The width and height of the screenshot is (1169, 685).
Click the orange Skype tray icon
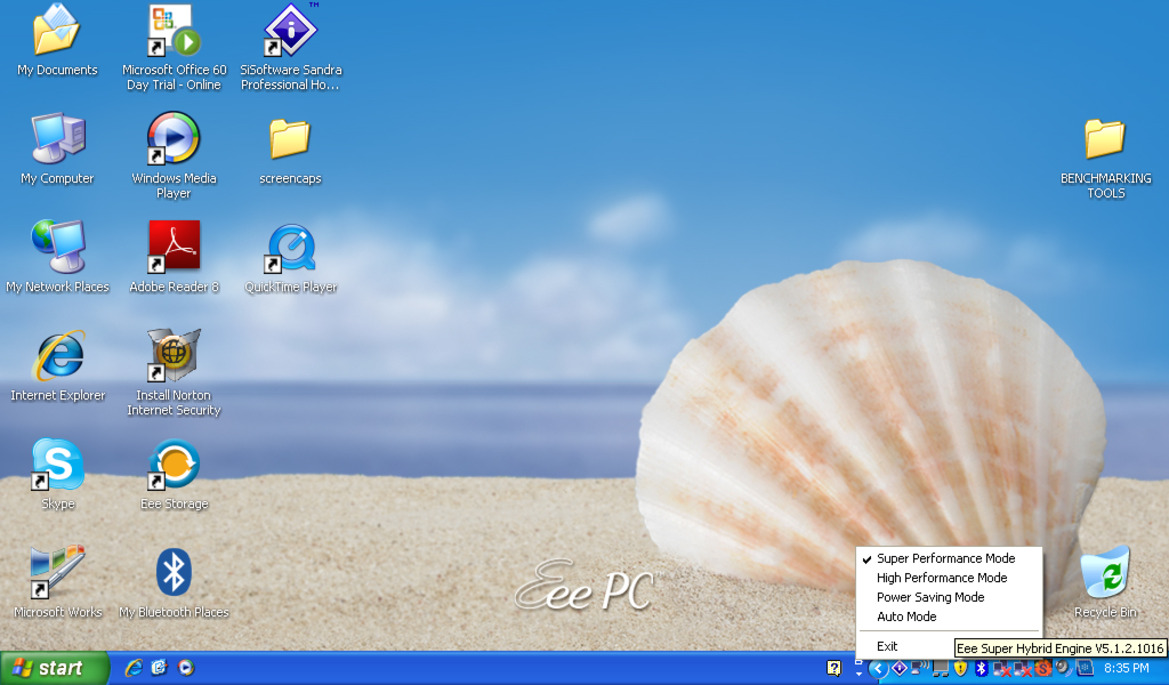1043,669
